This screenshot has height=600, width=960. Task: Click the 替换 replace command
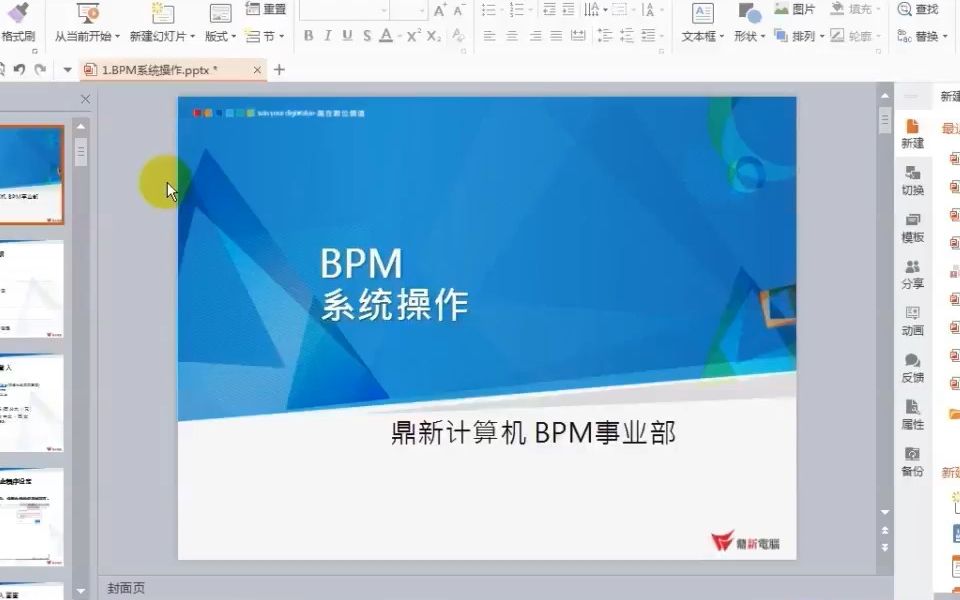tap(928, 34)
